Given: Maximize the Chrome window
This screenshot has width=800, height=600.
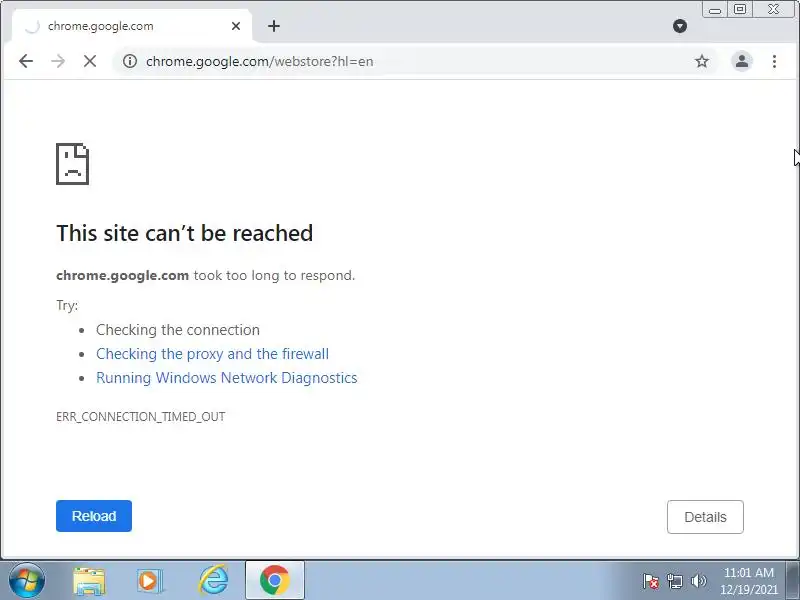Looking at the screenshot, I should pyautogui.click(x=740, y=9).
